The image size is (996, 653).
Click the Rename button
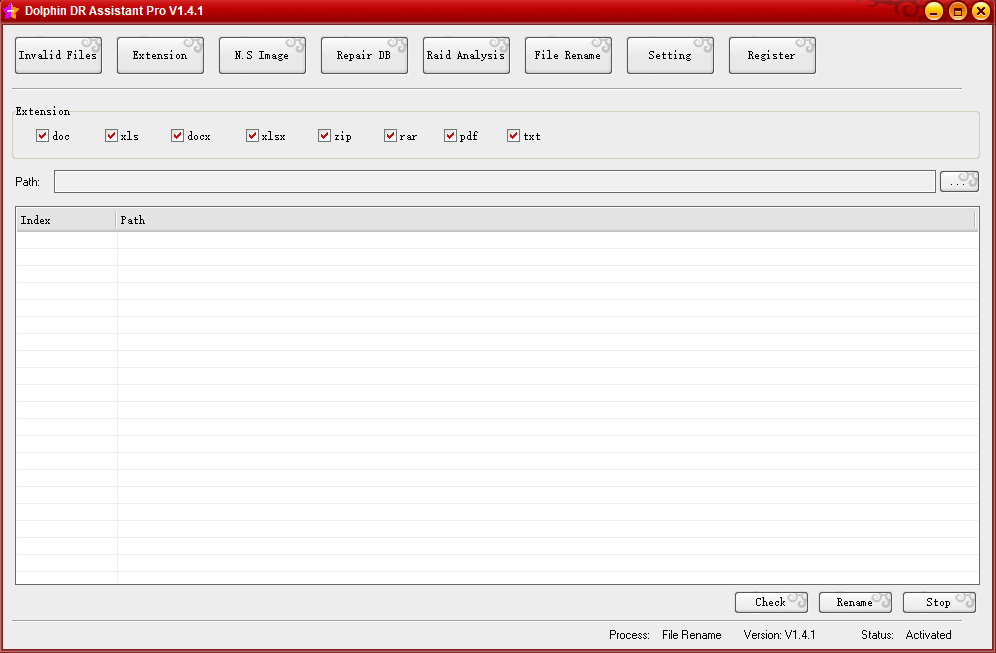[x=855, y=602]
